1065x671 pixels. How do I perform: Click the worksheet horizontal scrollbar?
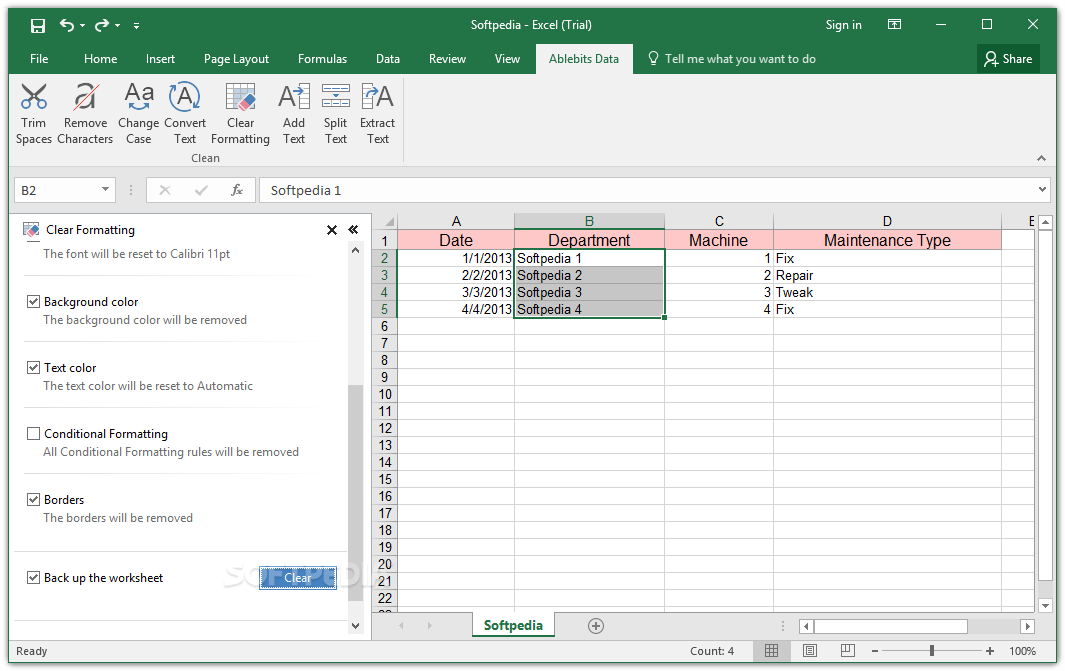tap(890, 626)
